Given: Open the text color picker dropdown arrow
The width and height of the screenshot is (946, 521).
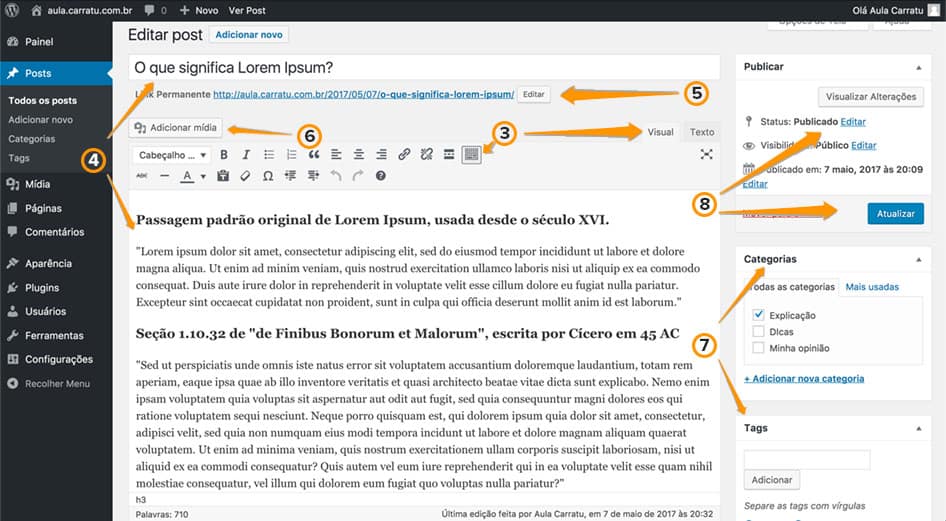Looking at the screenshot, I should click(203, 176).
